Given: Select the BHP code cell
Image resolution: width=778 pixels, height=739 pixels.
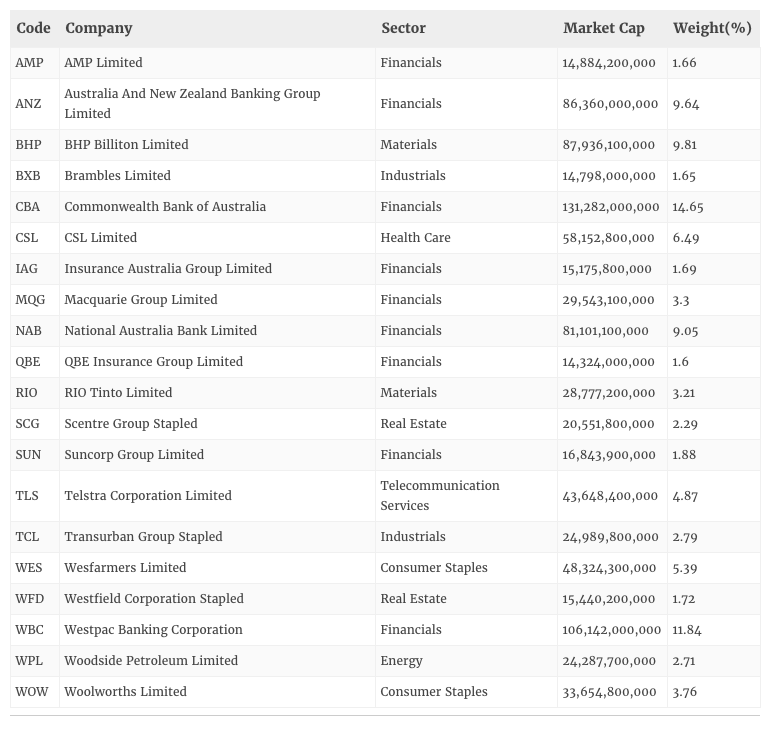Looking at the screenshot, I should click(x=29, y=145).
